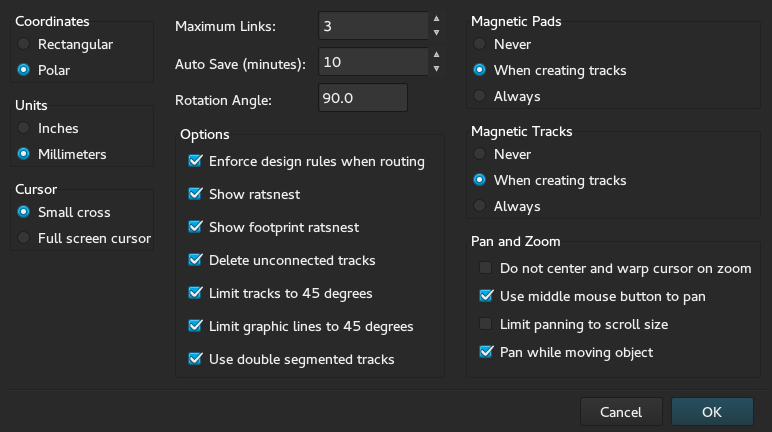Viewport: 772px width, 432px height.
Task: Increase Auto Save minutes with up arrow
Action: pos(436,54)
